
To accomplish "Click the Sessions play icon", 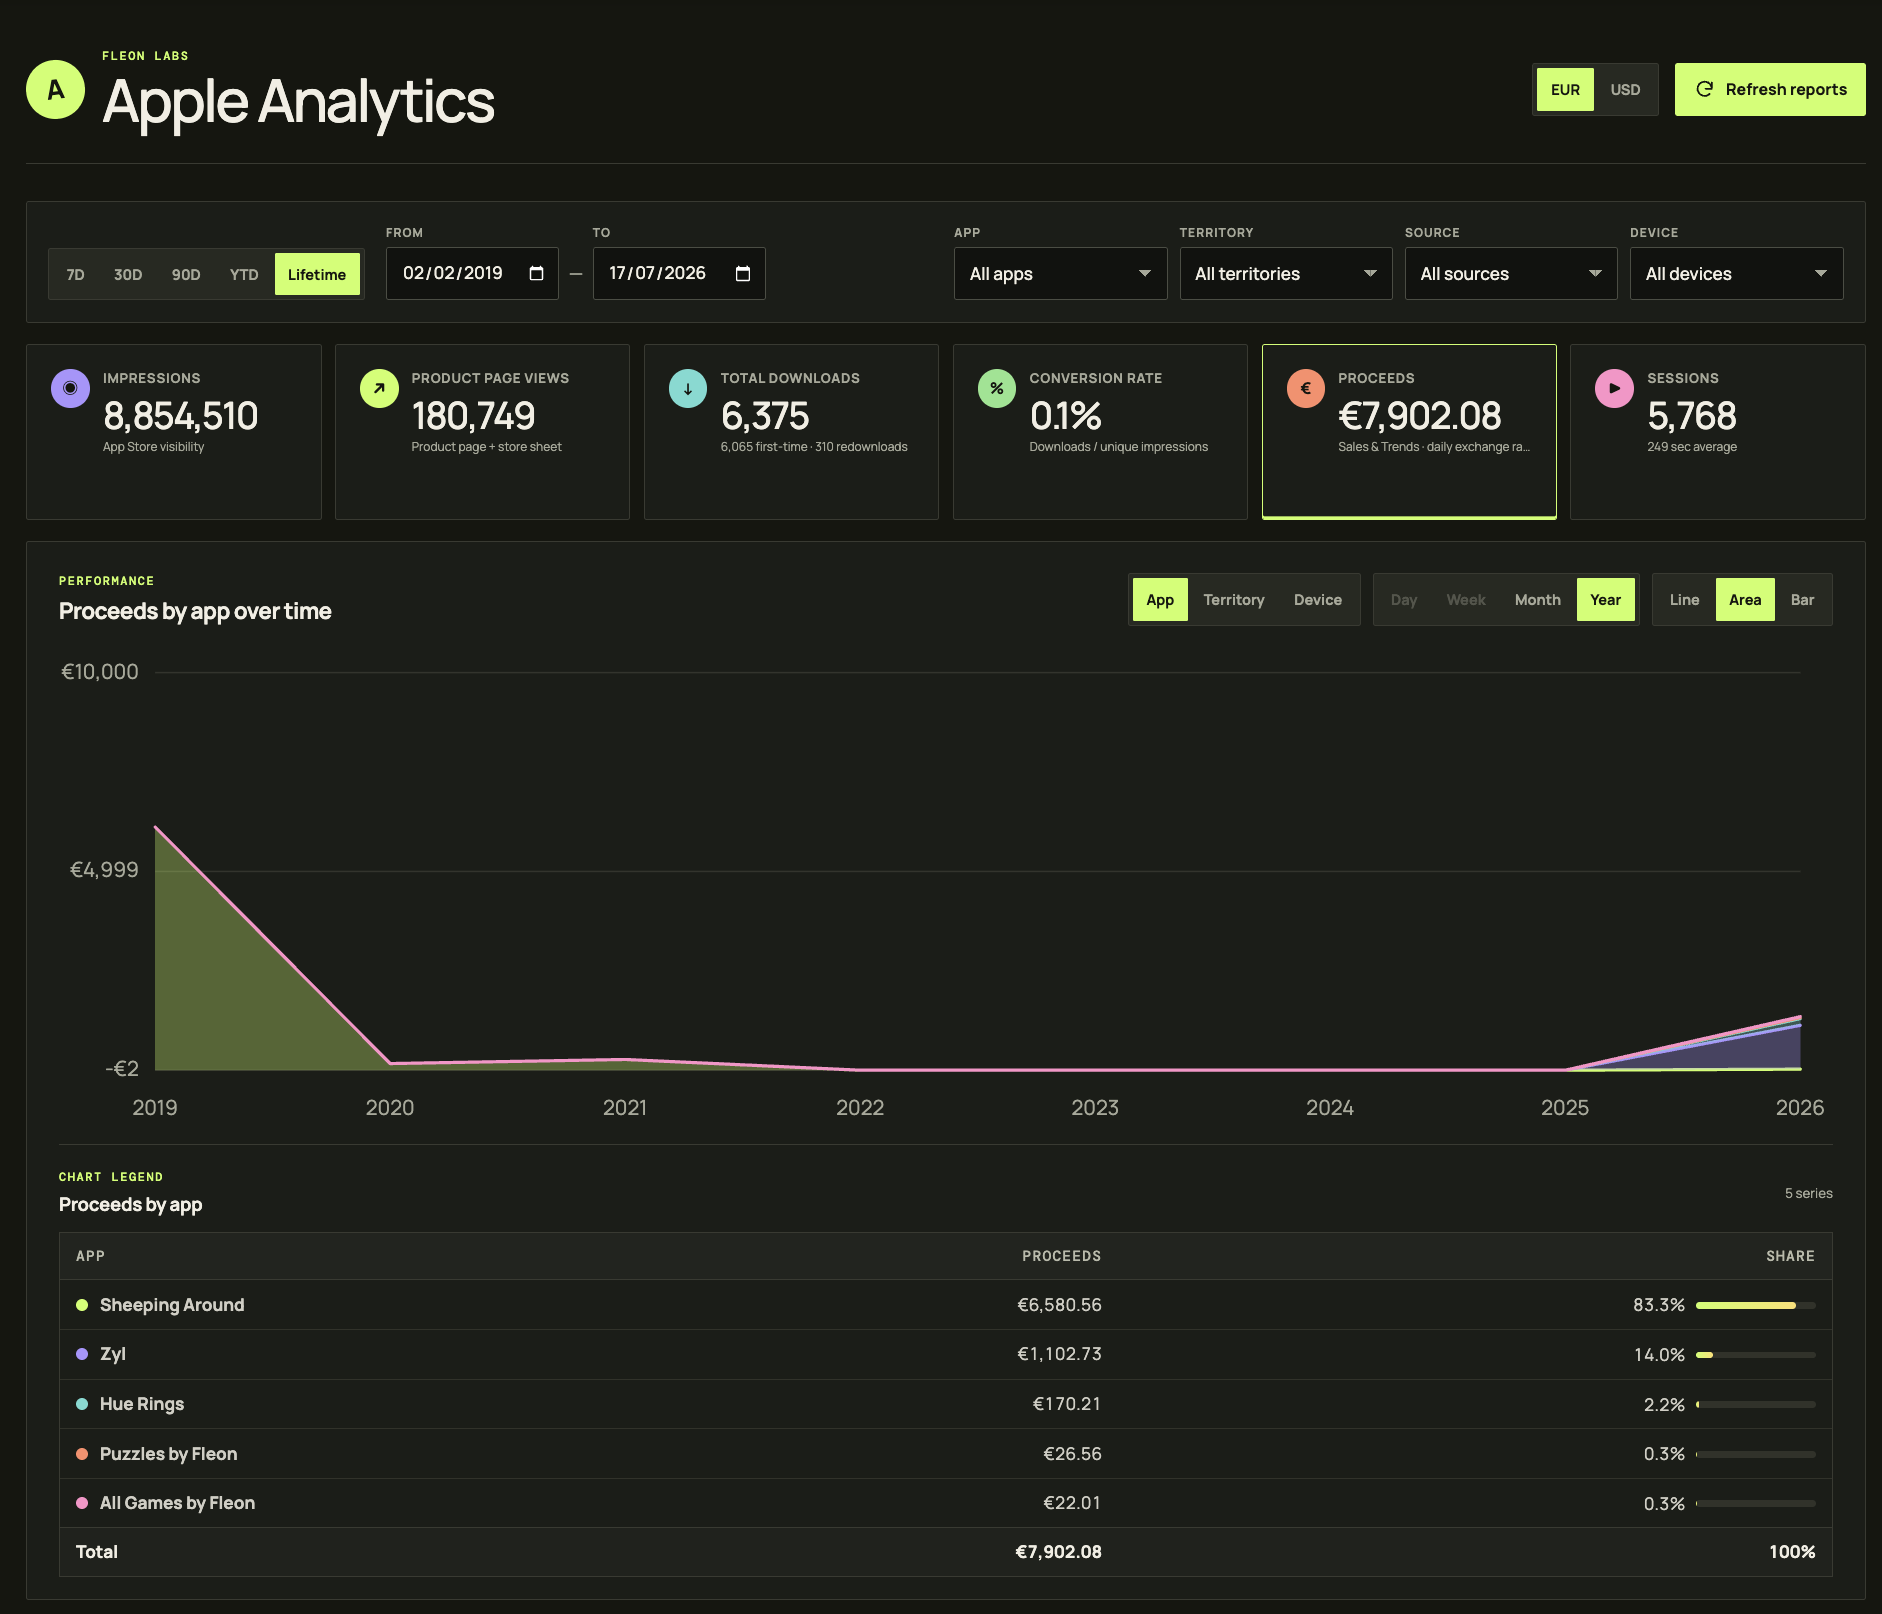I will point(1614,388).
